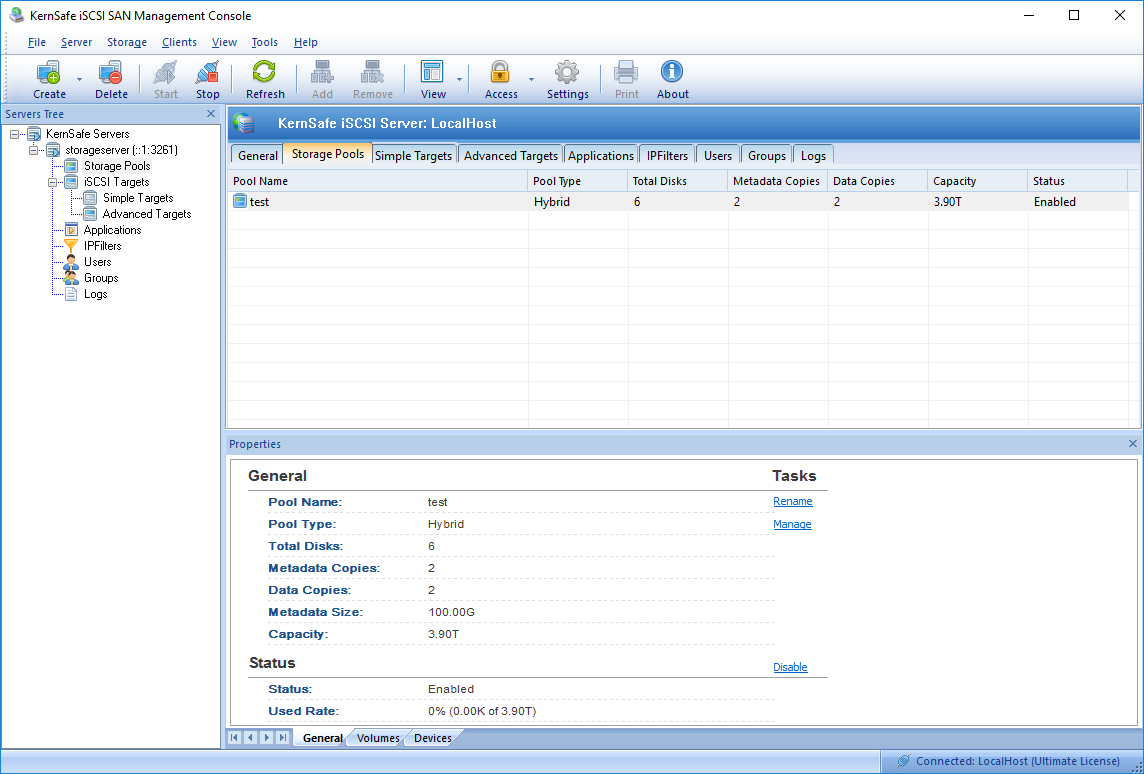Switch to the Volumes tab at the bottom

point(377,738)
